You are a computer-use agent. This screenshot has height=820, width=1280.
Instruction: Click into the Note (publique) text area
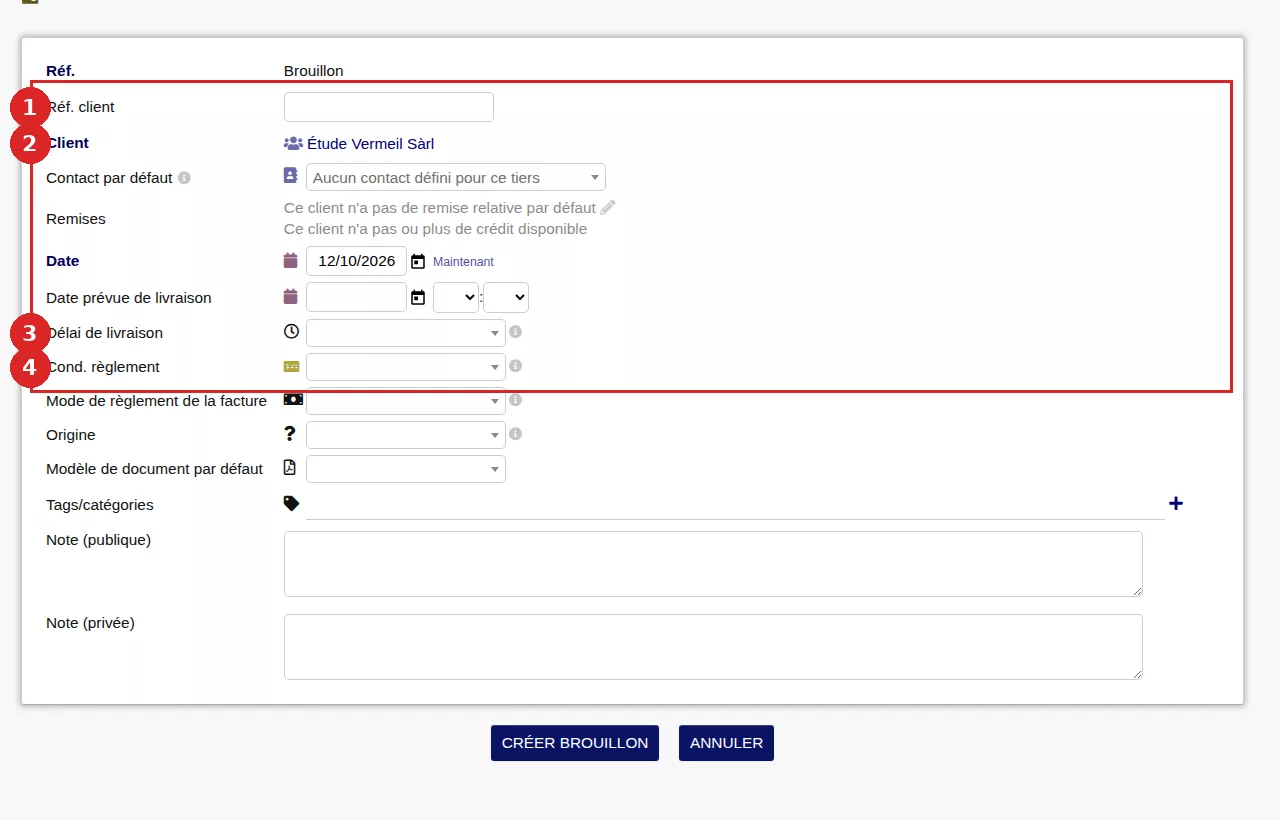click(x=713, y=564)
